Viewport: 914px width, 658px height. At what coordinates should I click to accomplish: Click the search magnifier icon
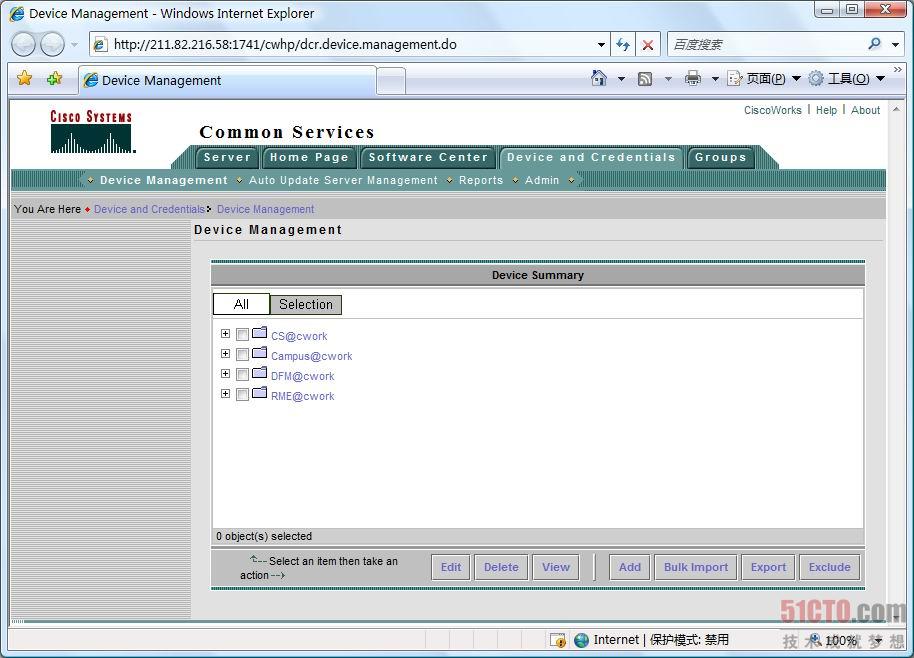pyautogui.click(x=874, y=44)
